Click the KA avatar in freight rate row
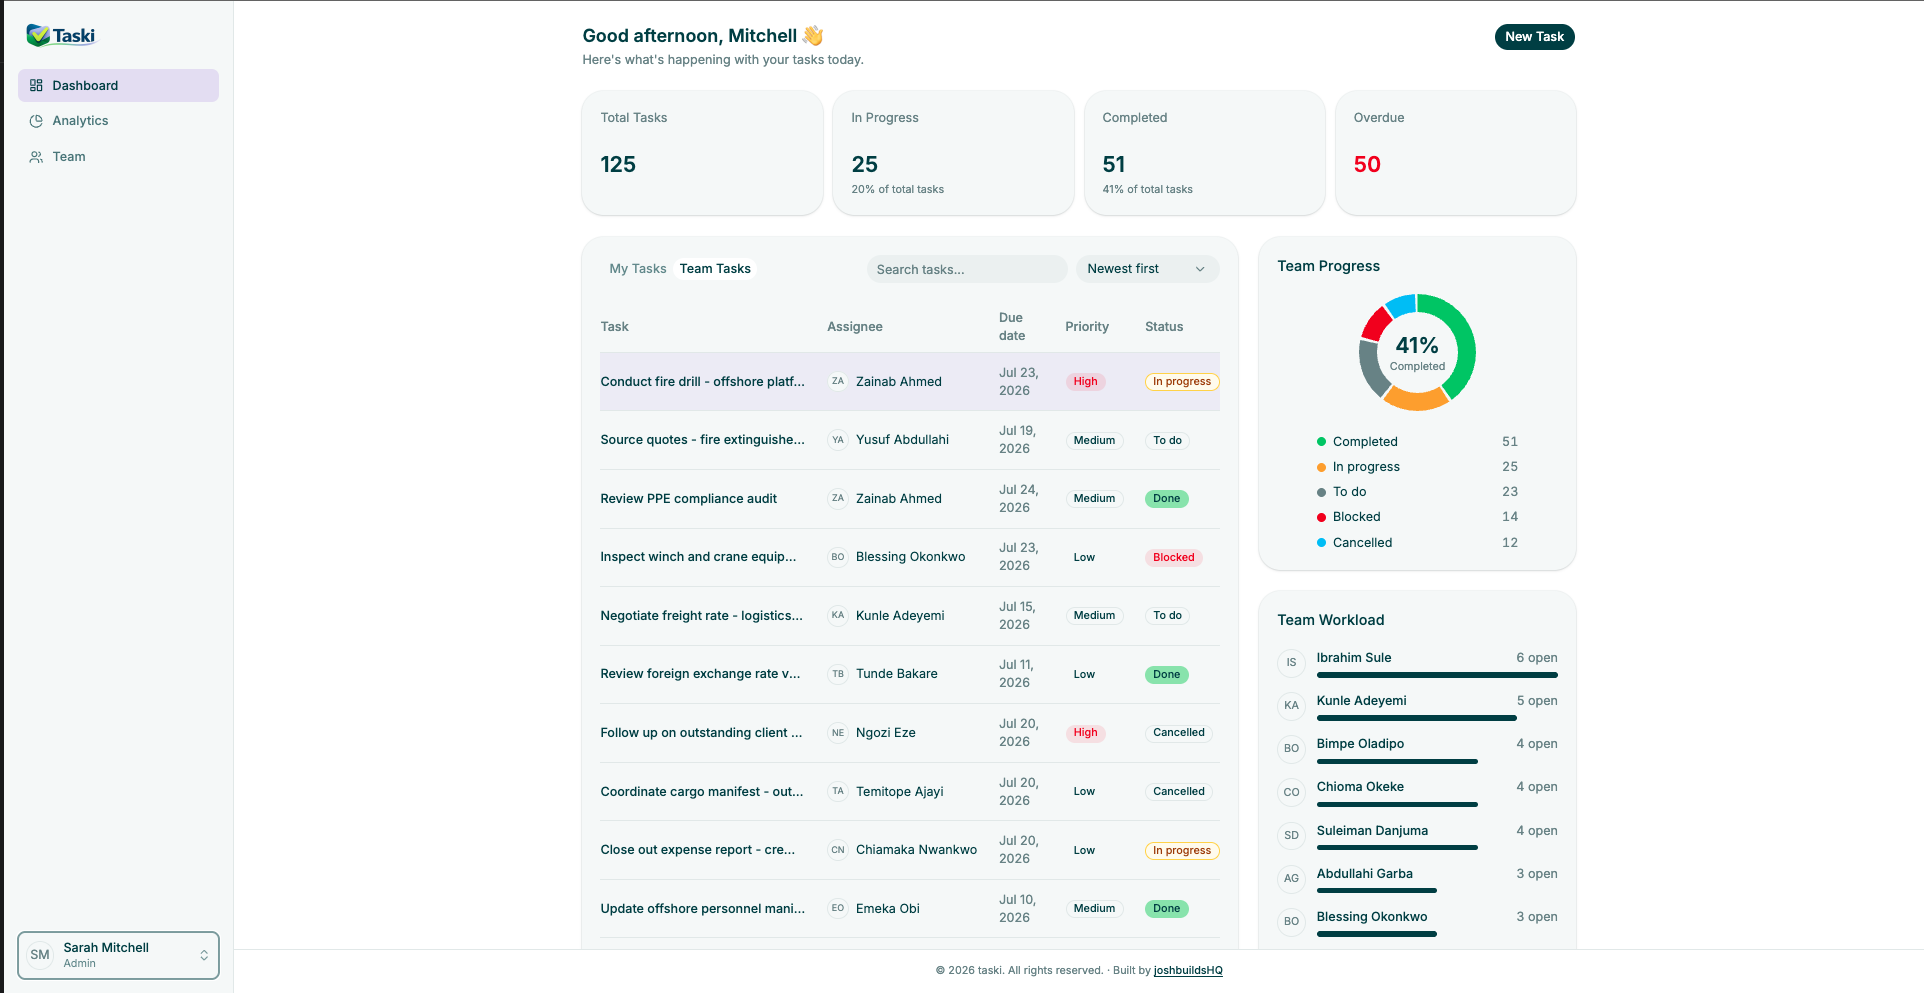This screenshot has height=993, width=1924. click(x=838, y=615)
